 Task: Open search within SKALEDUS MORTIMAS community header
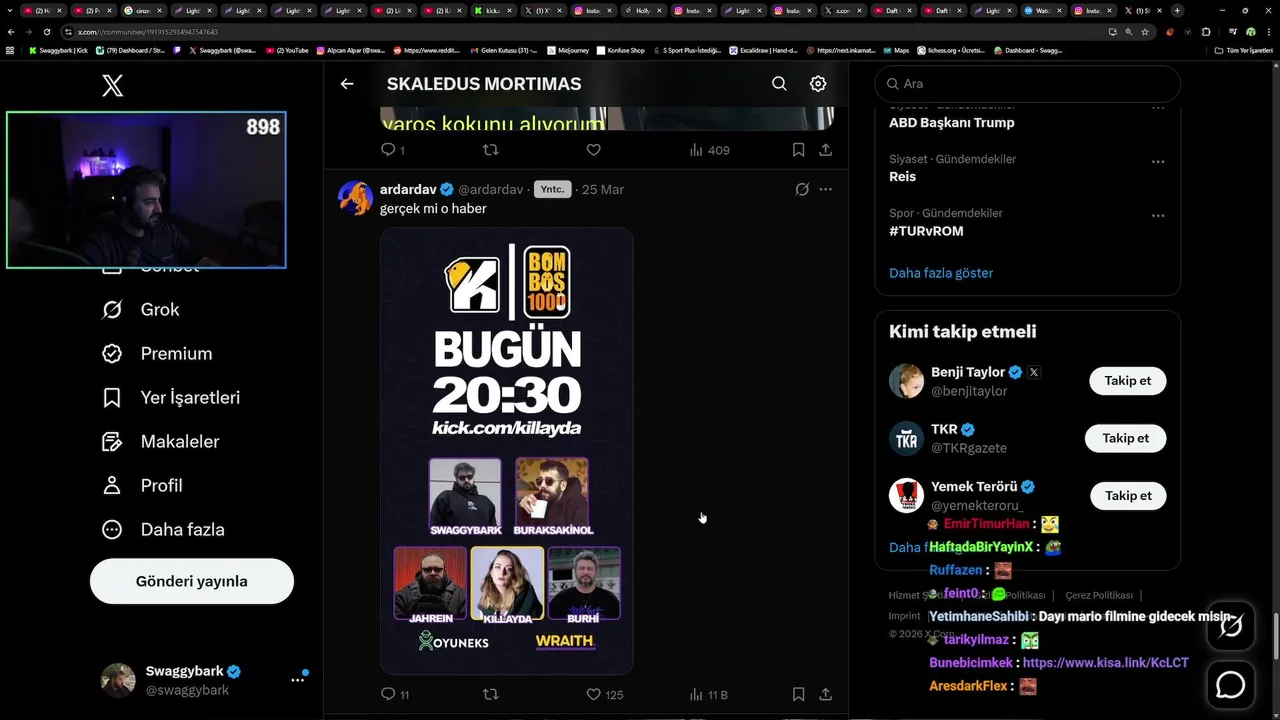click(x=779, y=84)
